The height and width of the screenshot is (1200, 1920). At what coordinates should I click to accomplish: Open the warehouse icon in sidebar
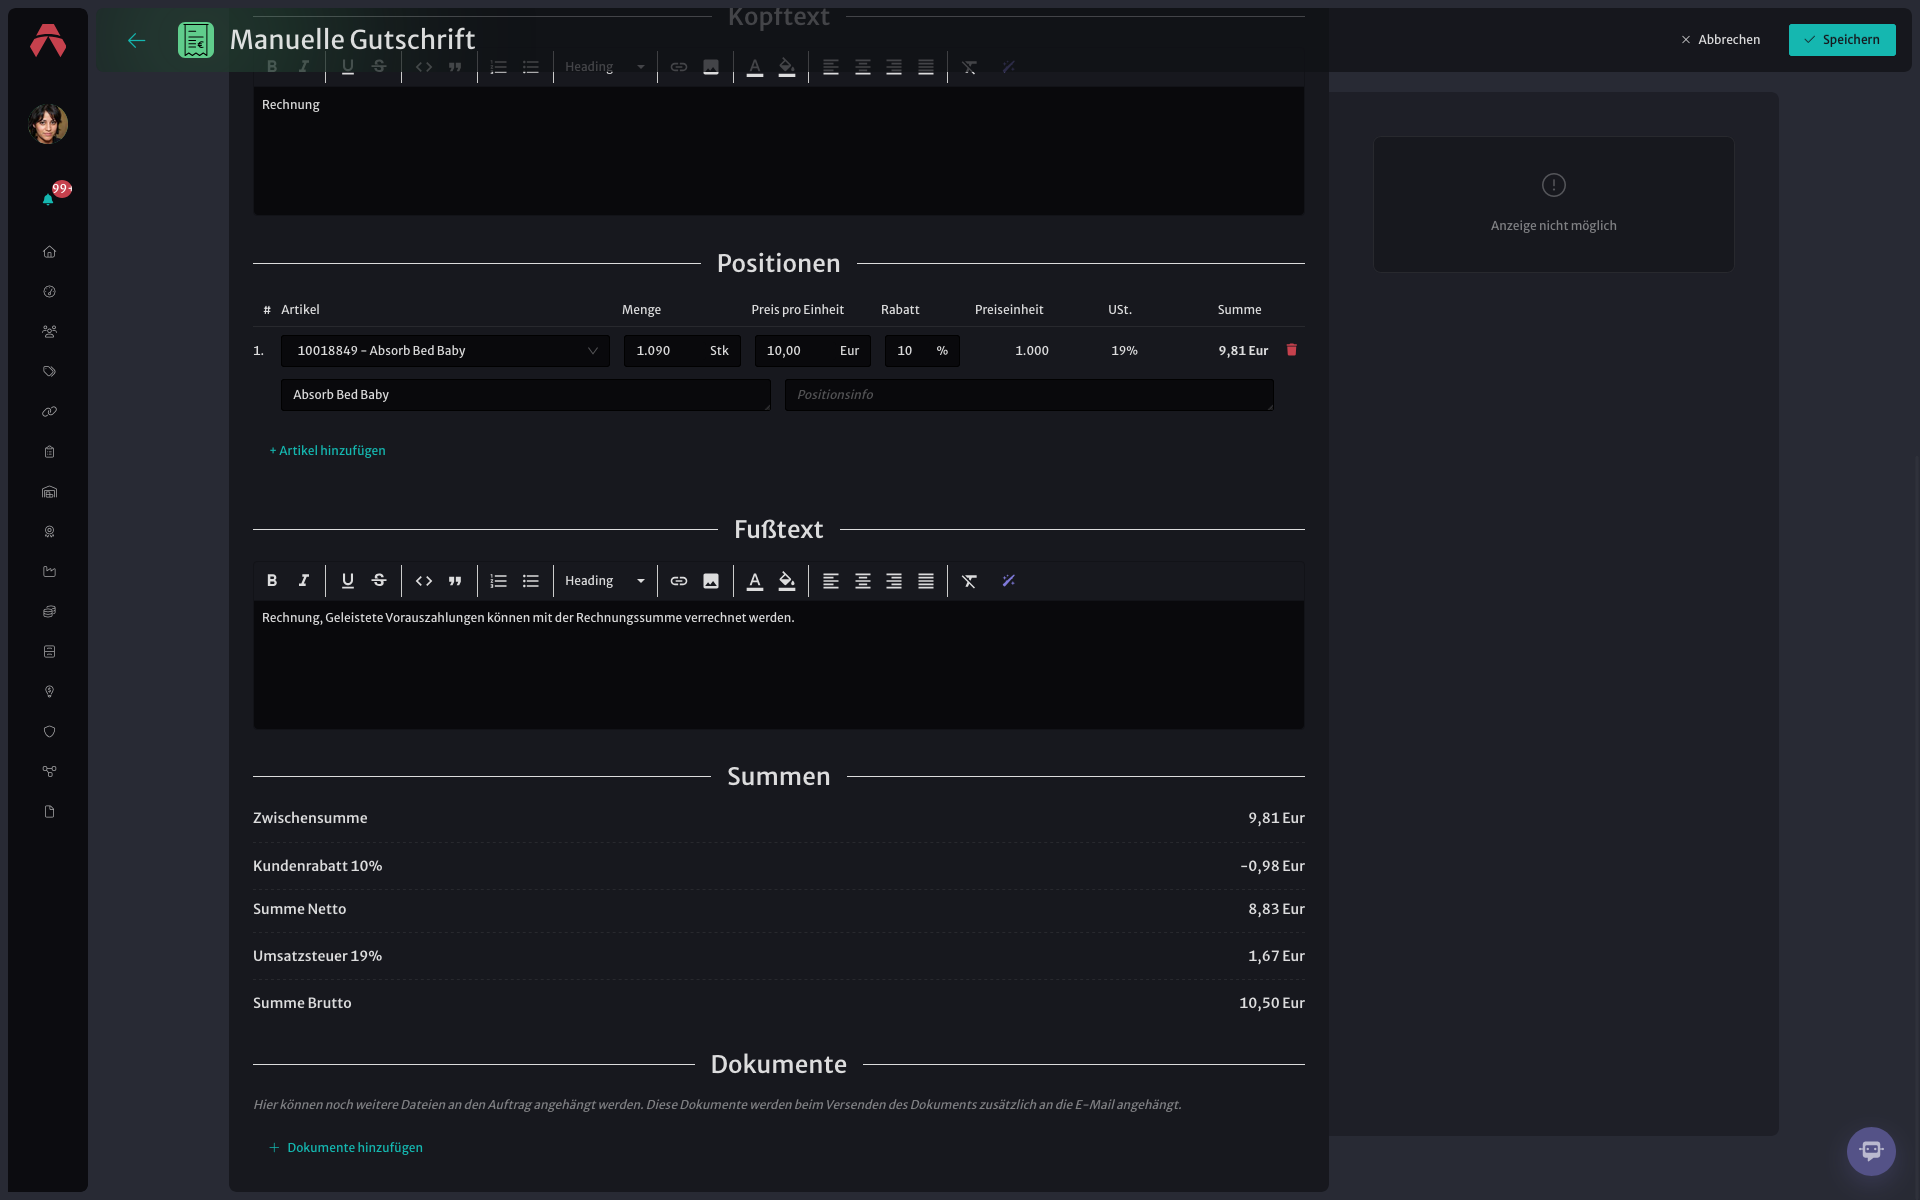point(49,492)
